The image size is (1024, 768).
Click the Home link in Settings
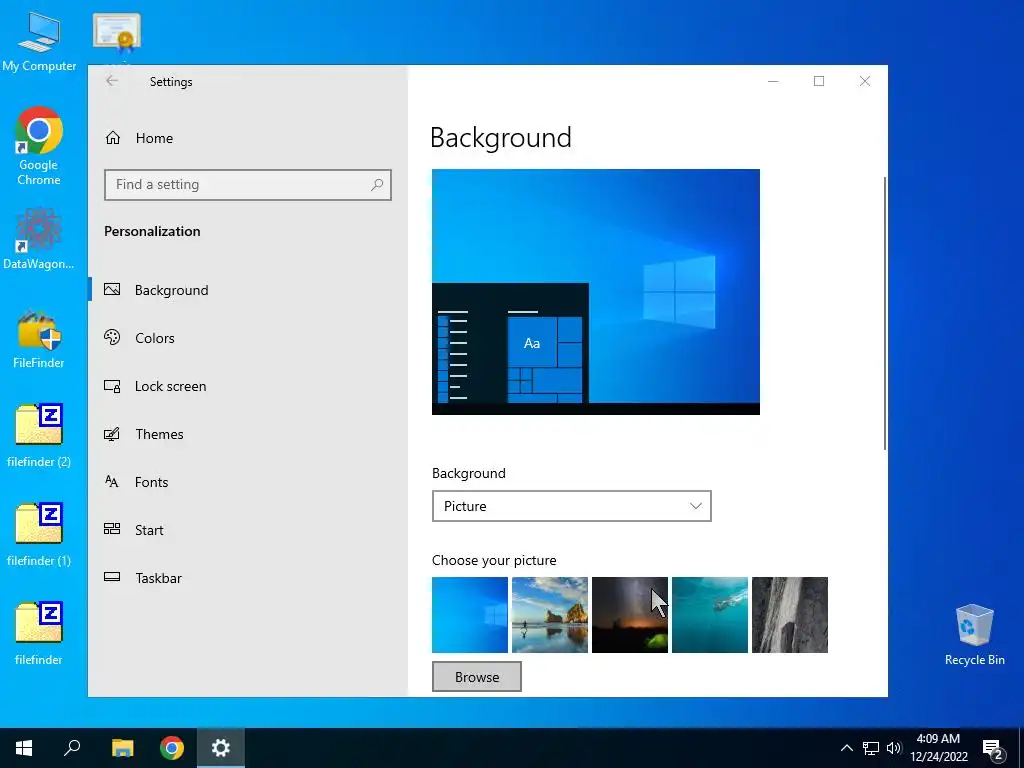click(154, 138)
